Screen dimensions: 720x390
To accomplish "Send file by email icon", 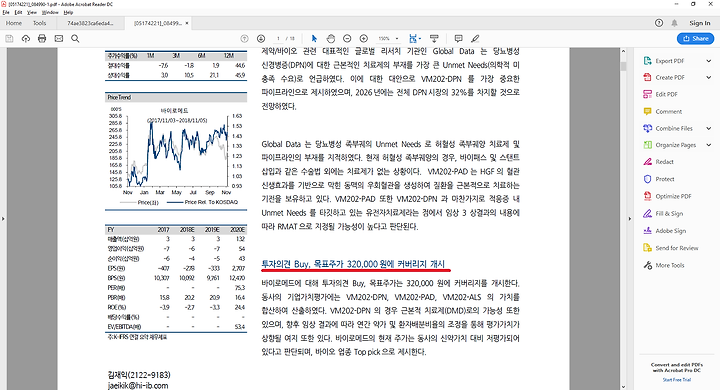I will (x=59, y=39).
